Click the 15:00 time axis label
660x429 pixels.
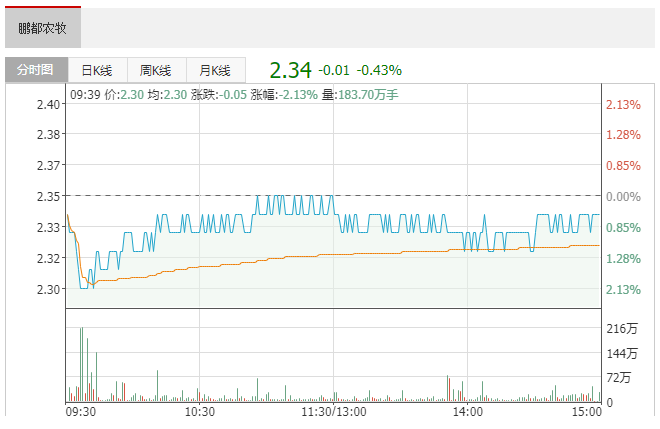pos(587,411)
